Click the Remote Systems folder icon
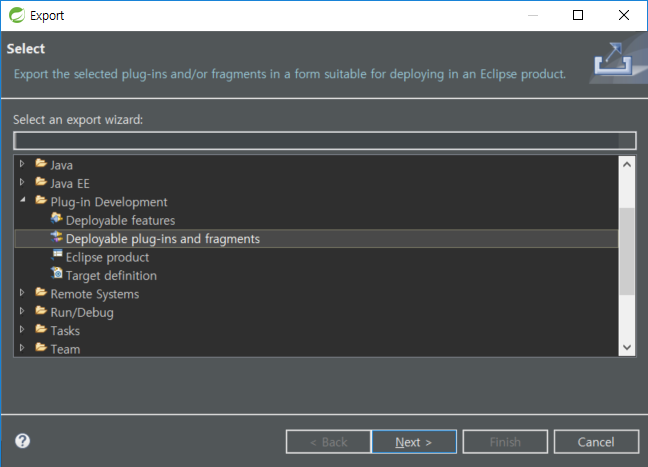648x467 pixels. point(41,292)
